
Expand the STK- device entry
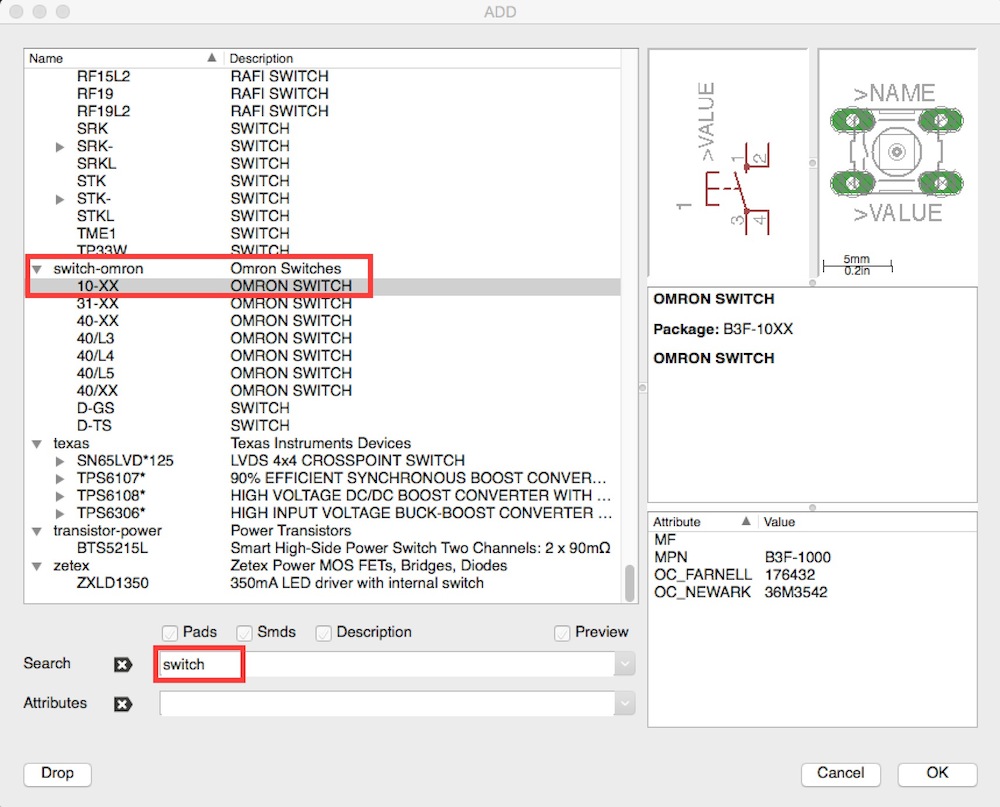pos(60,199)
